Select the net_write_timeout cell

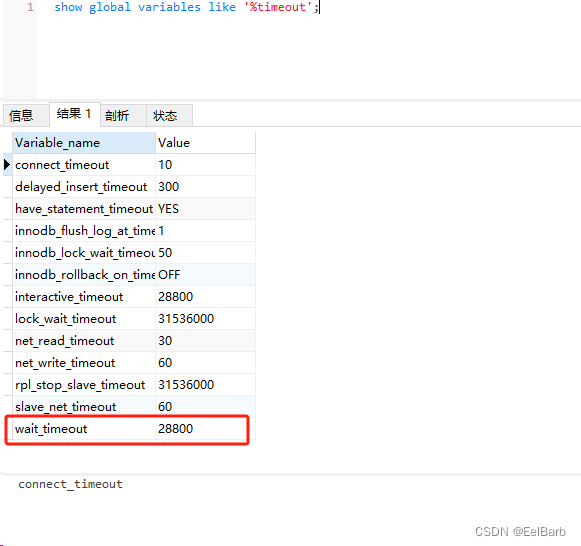(x=84, y=363)
